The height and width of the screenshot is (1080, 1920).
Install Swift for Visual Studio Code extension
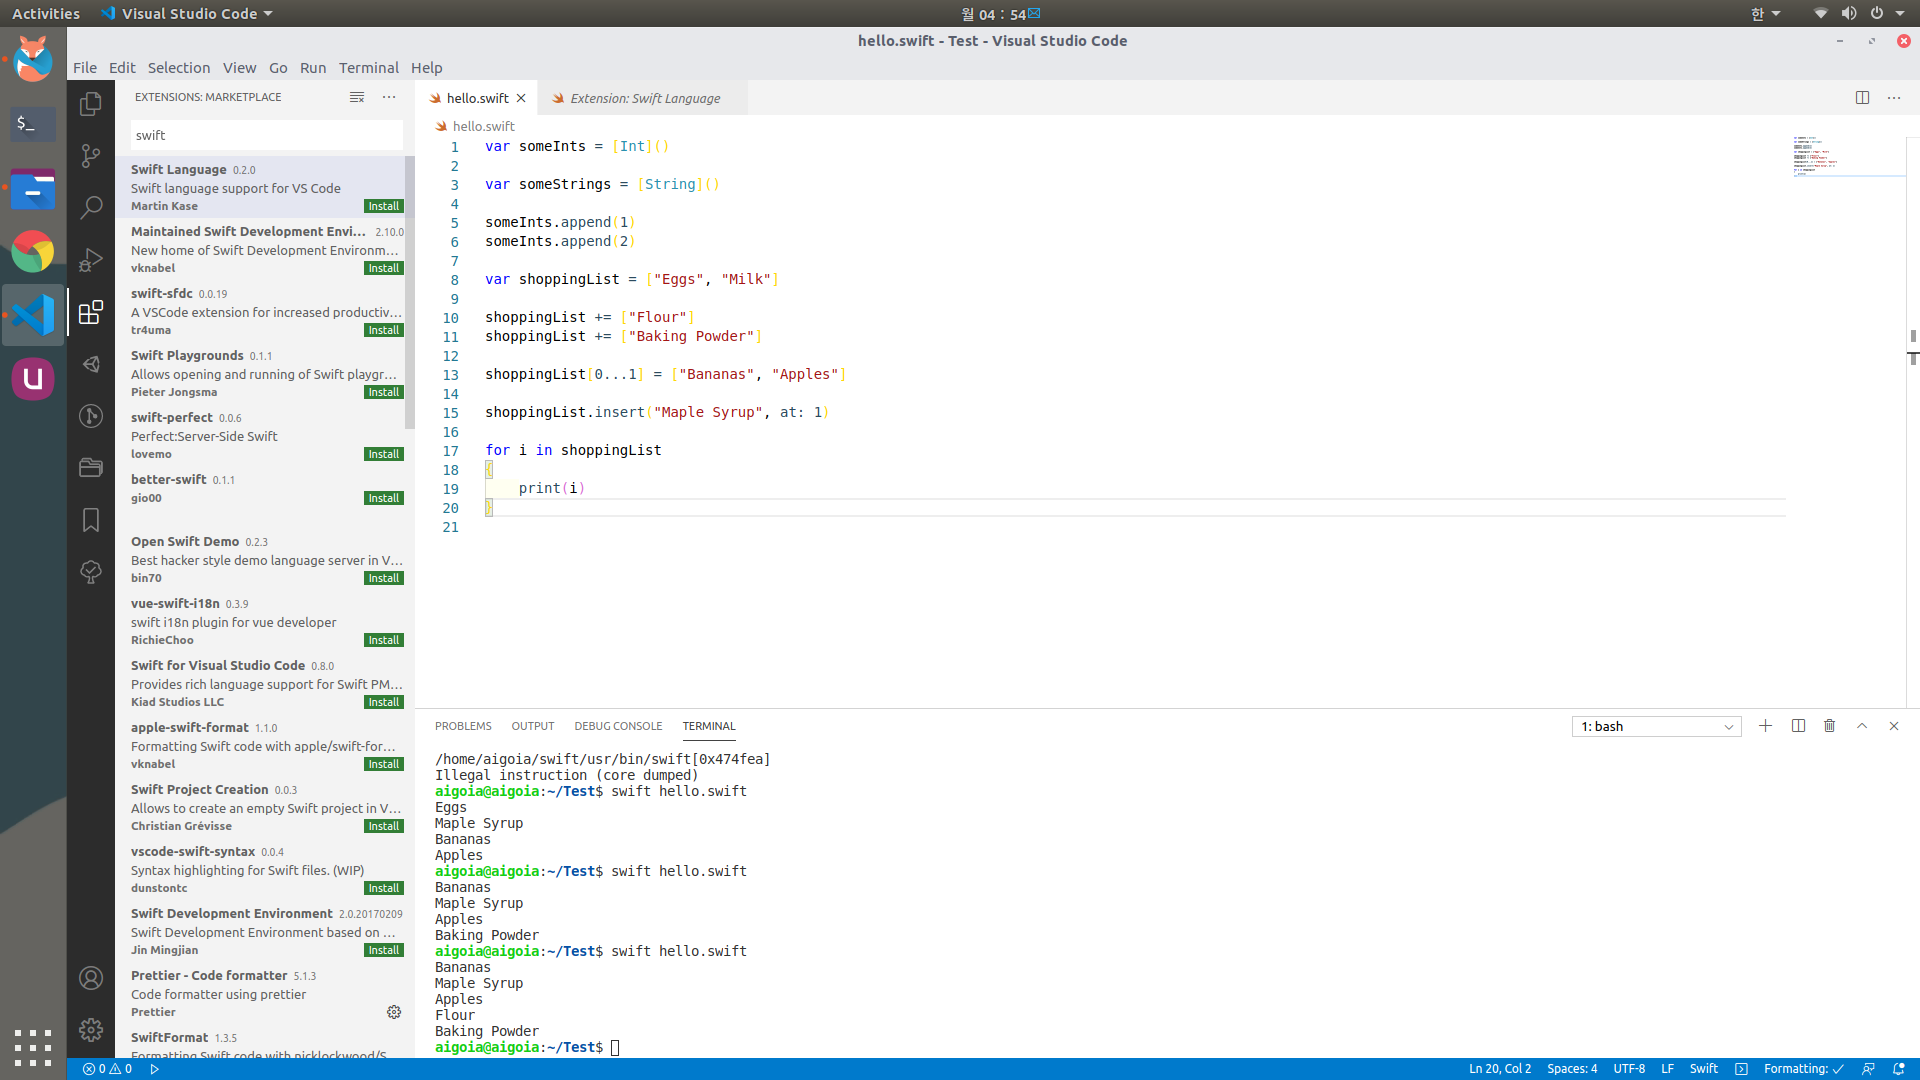(384, 702)
